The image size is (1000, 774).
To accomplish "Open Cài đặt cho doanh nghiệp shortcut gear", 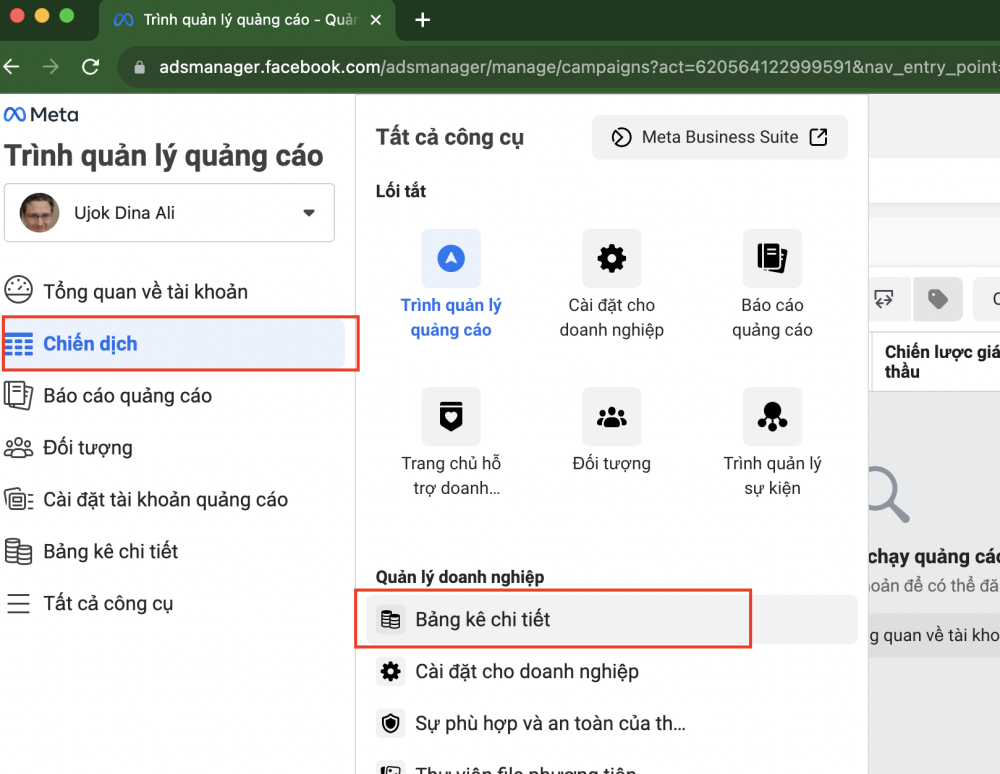I will (612, 258).
